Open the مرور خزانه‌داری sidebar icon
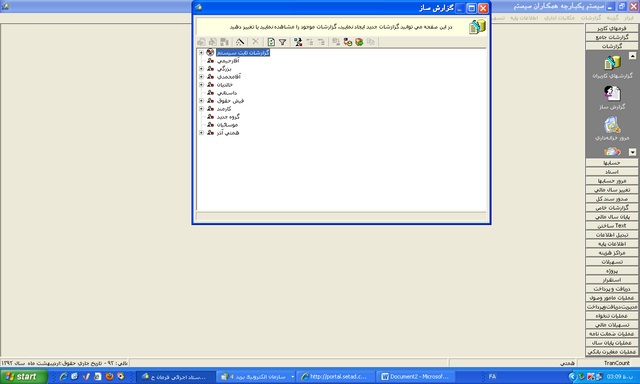The height and width of the screenshot is (384, 640). (x=612, y=128)
